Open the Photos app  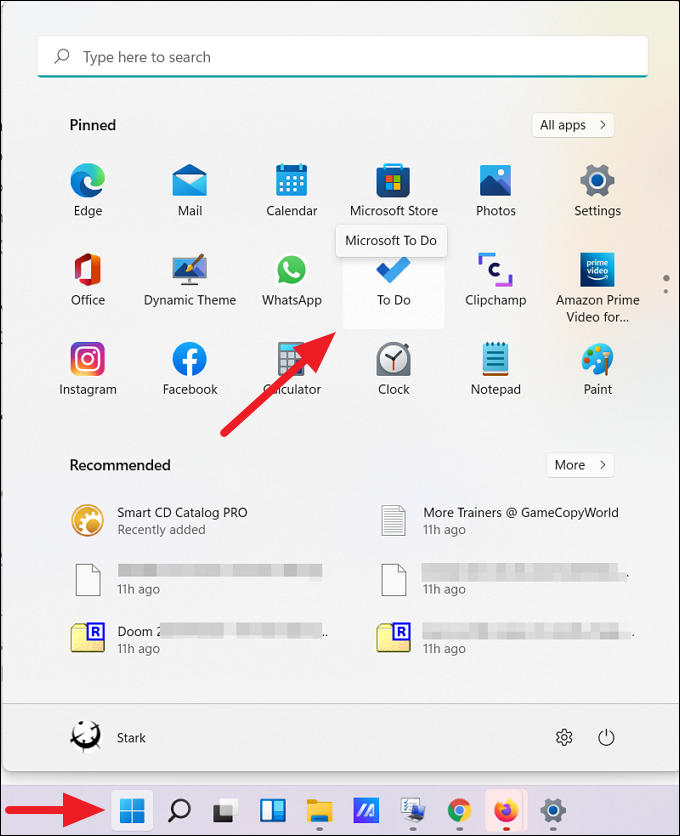pos(495,190)
